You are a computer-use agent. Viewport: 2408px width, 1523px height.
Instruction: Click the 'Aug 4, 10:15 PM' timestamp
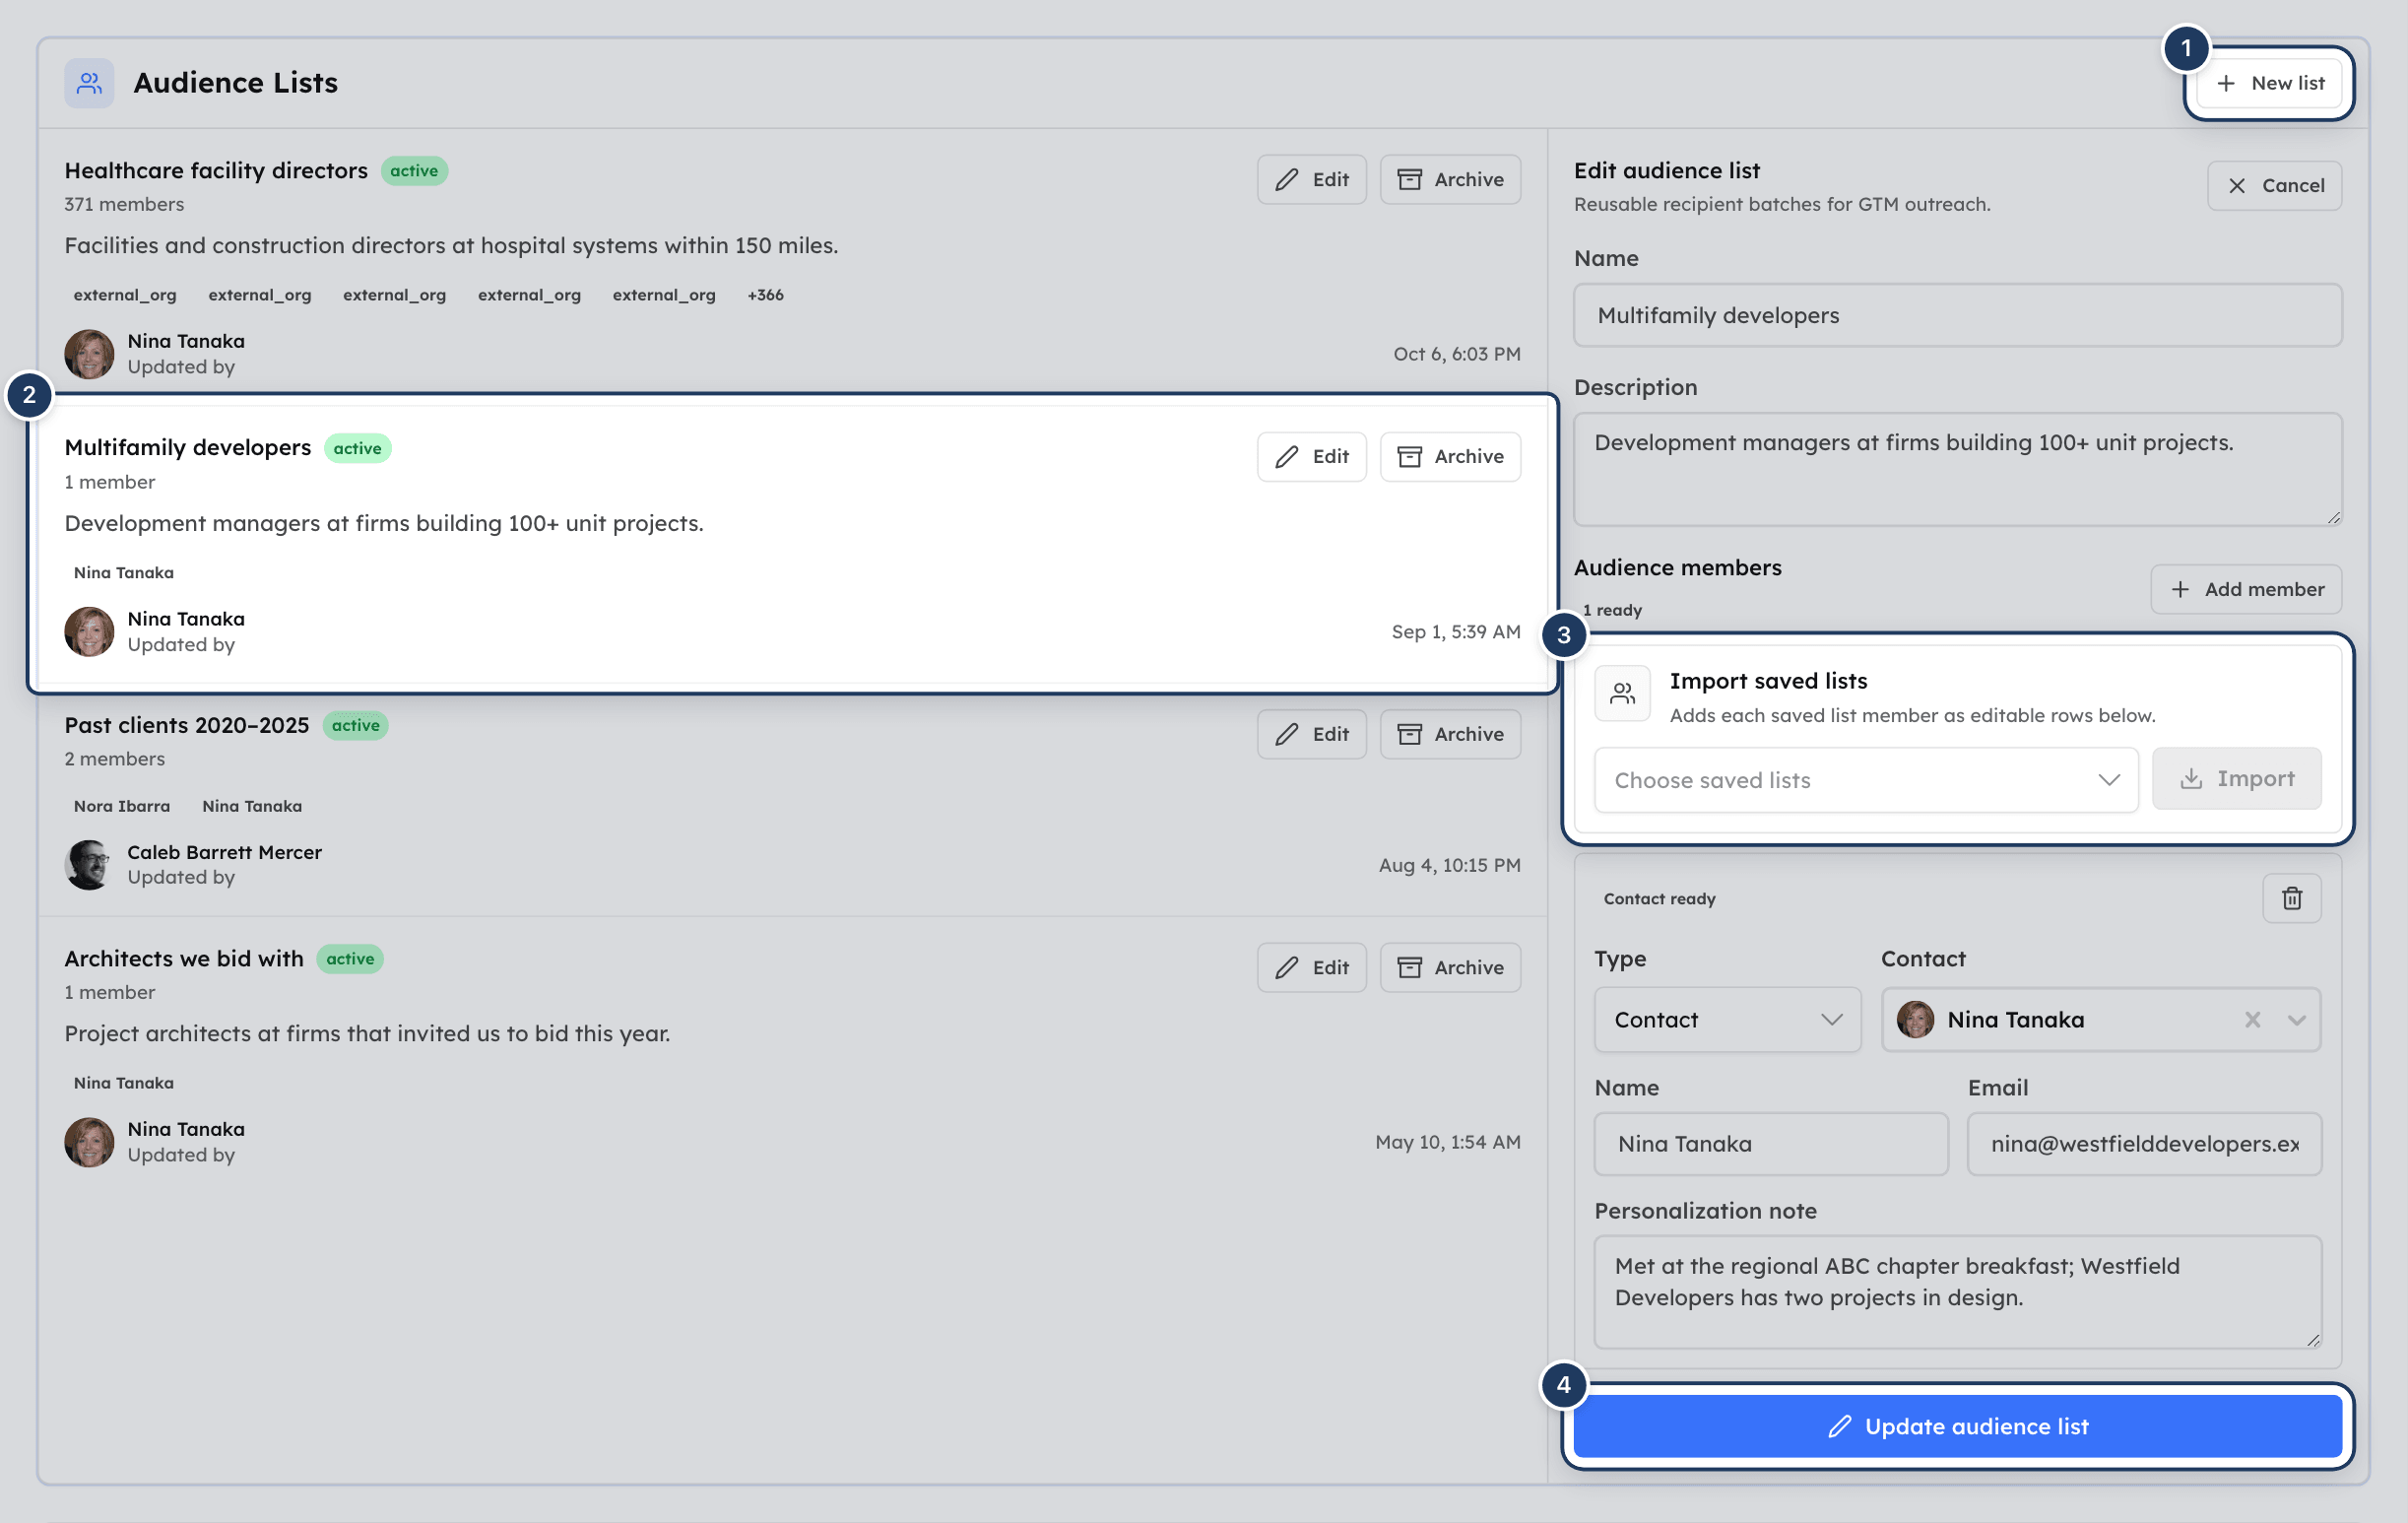click(x=1449, y=865)
